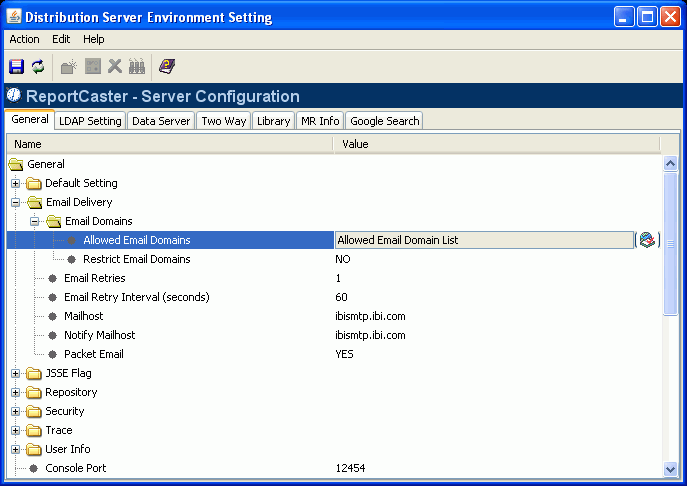This screenshot has width=687, height=486.
Task: Open the Action menu
Action: (x=25, y=39)
